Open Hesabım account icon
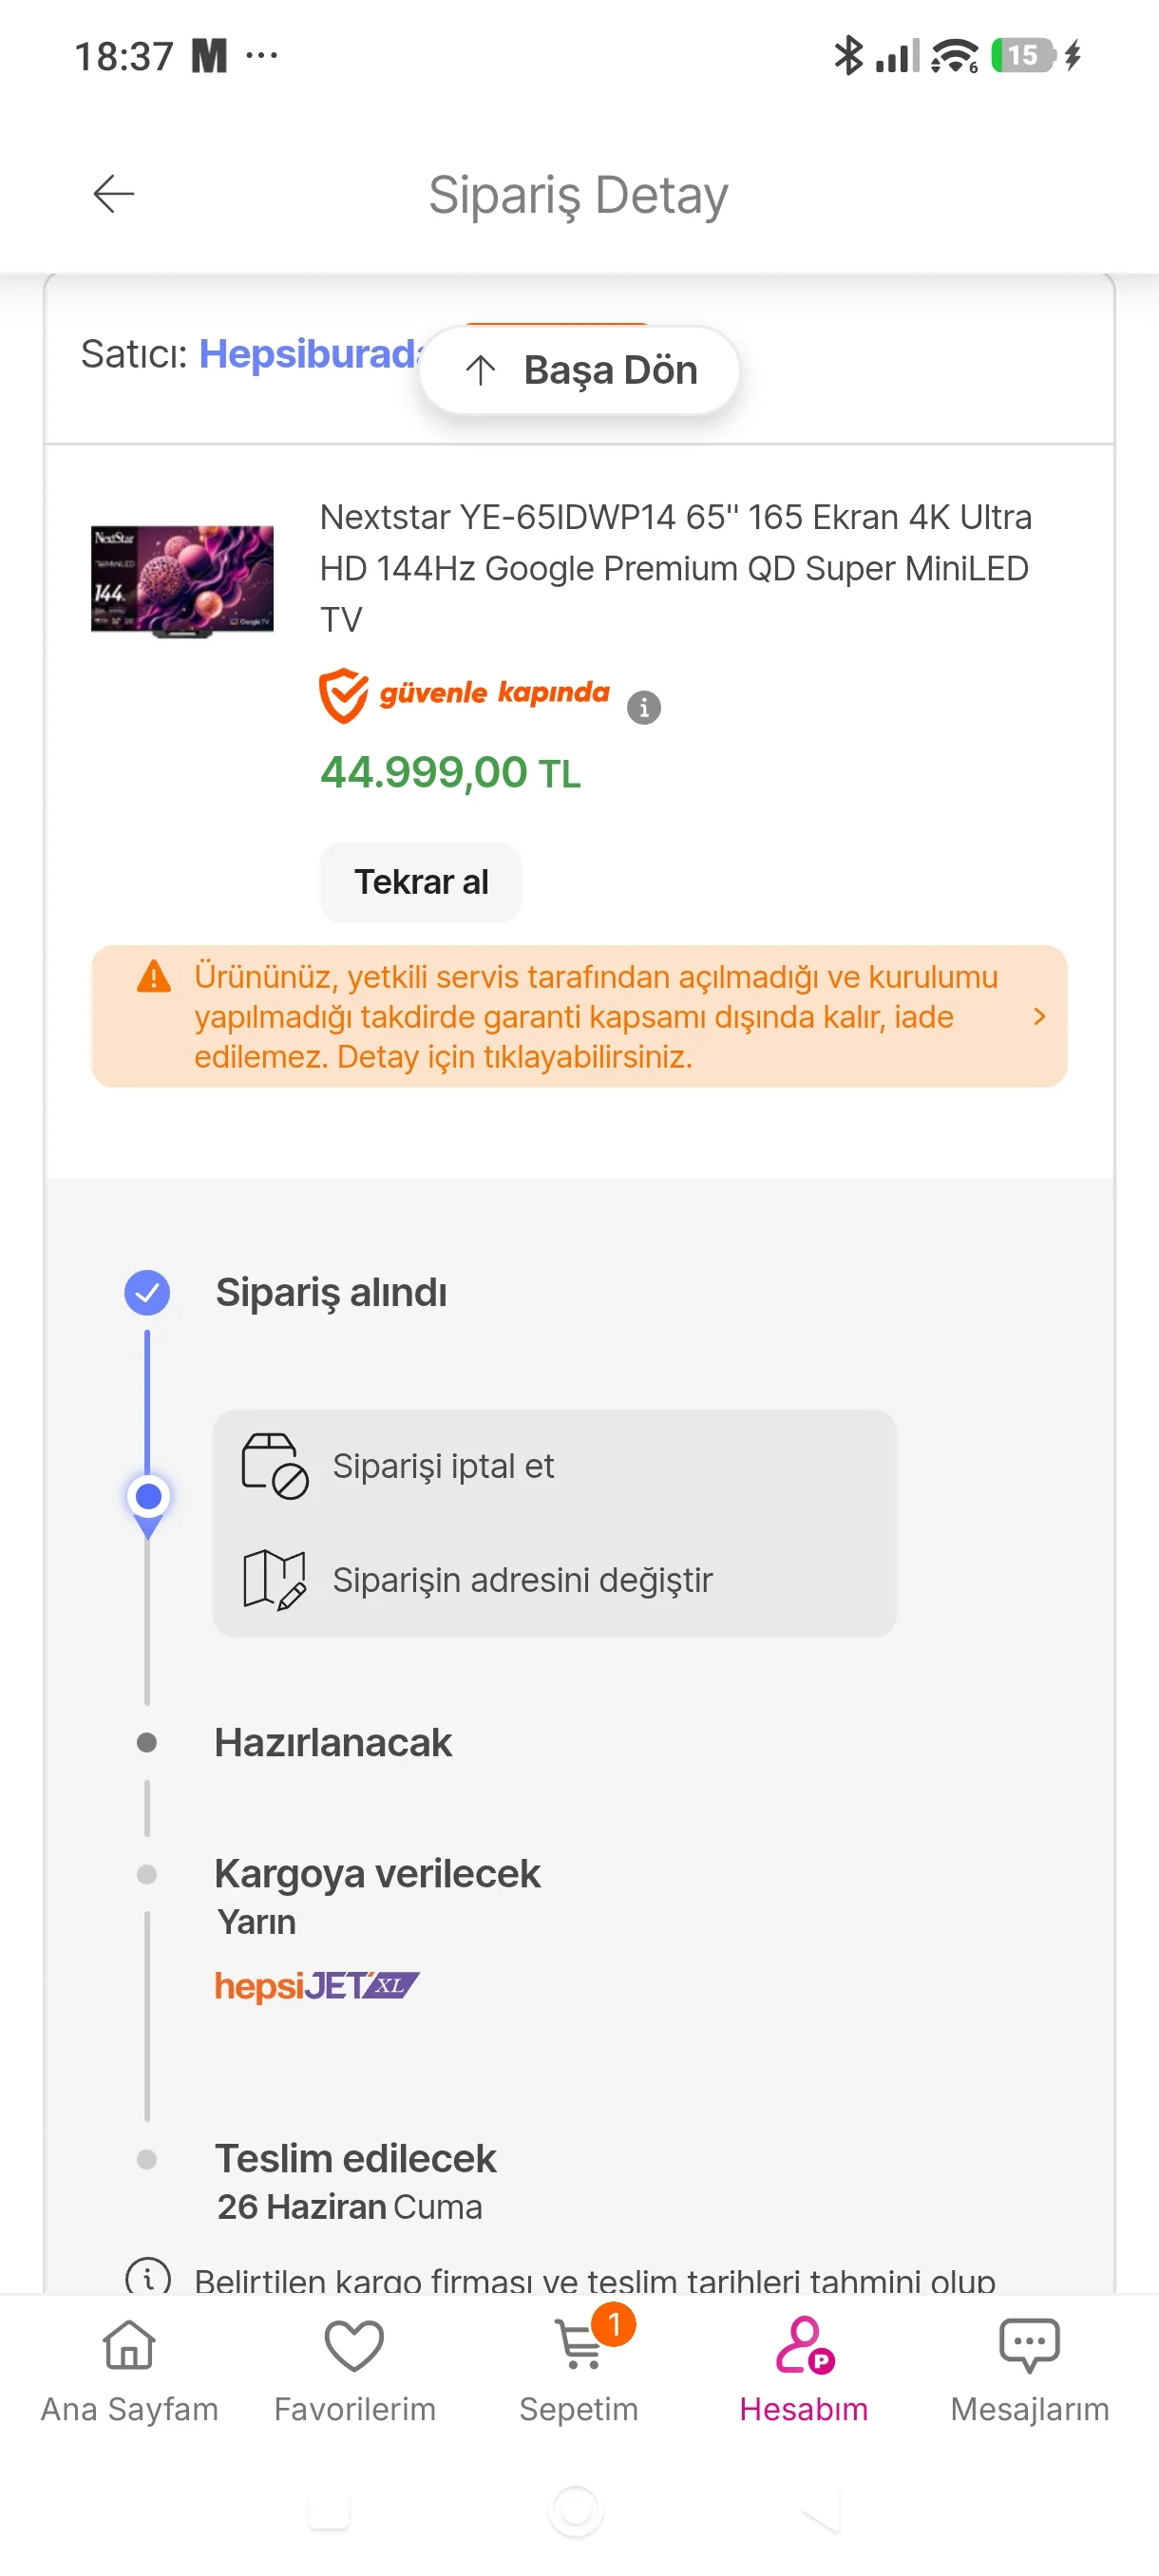The height and width of the screenshot is (2576, 1159). pos(804,2345)
